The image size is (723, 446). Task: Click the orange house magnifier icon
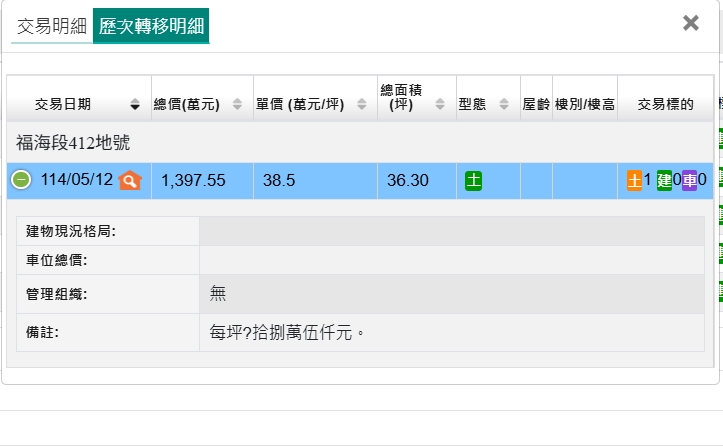pyautogui.click(x=130, y=180)
